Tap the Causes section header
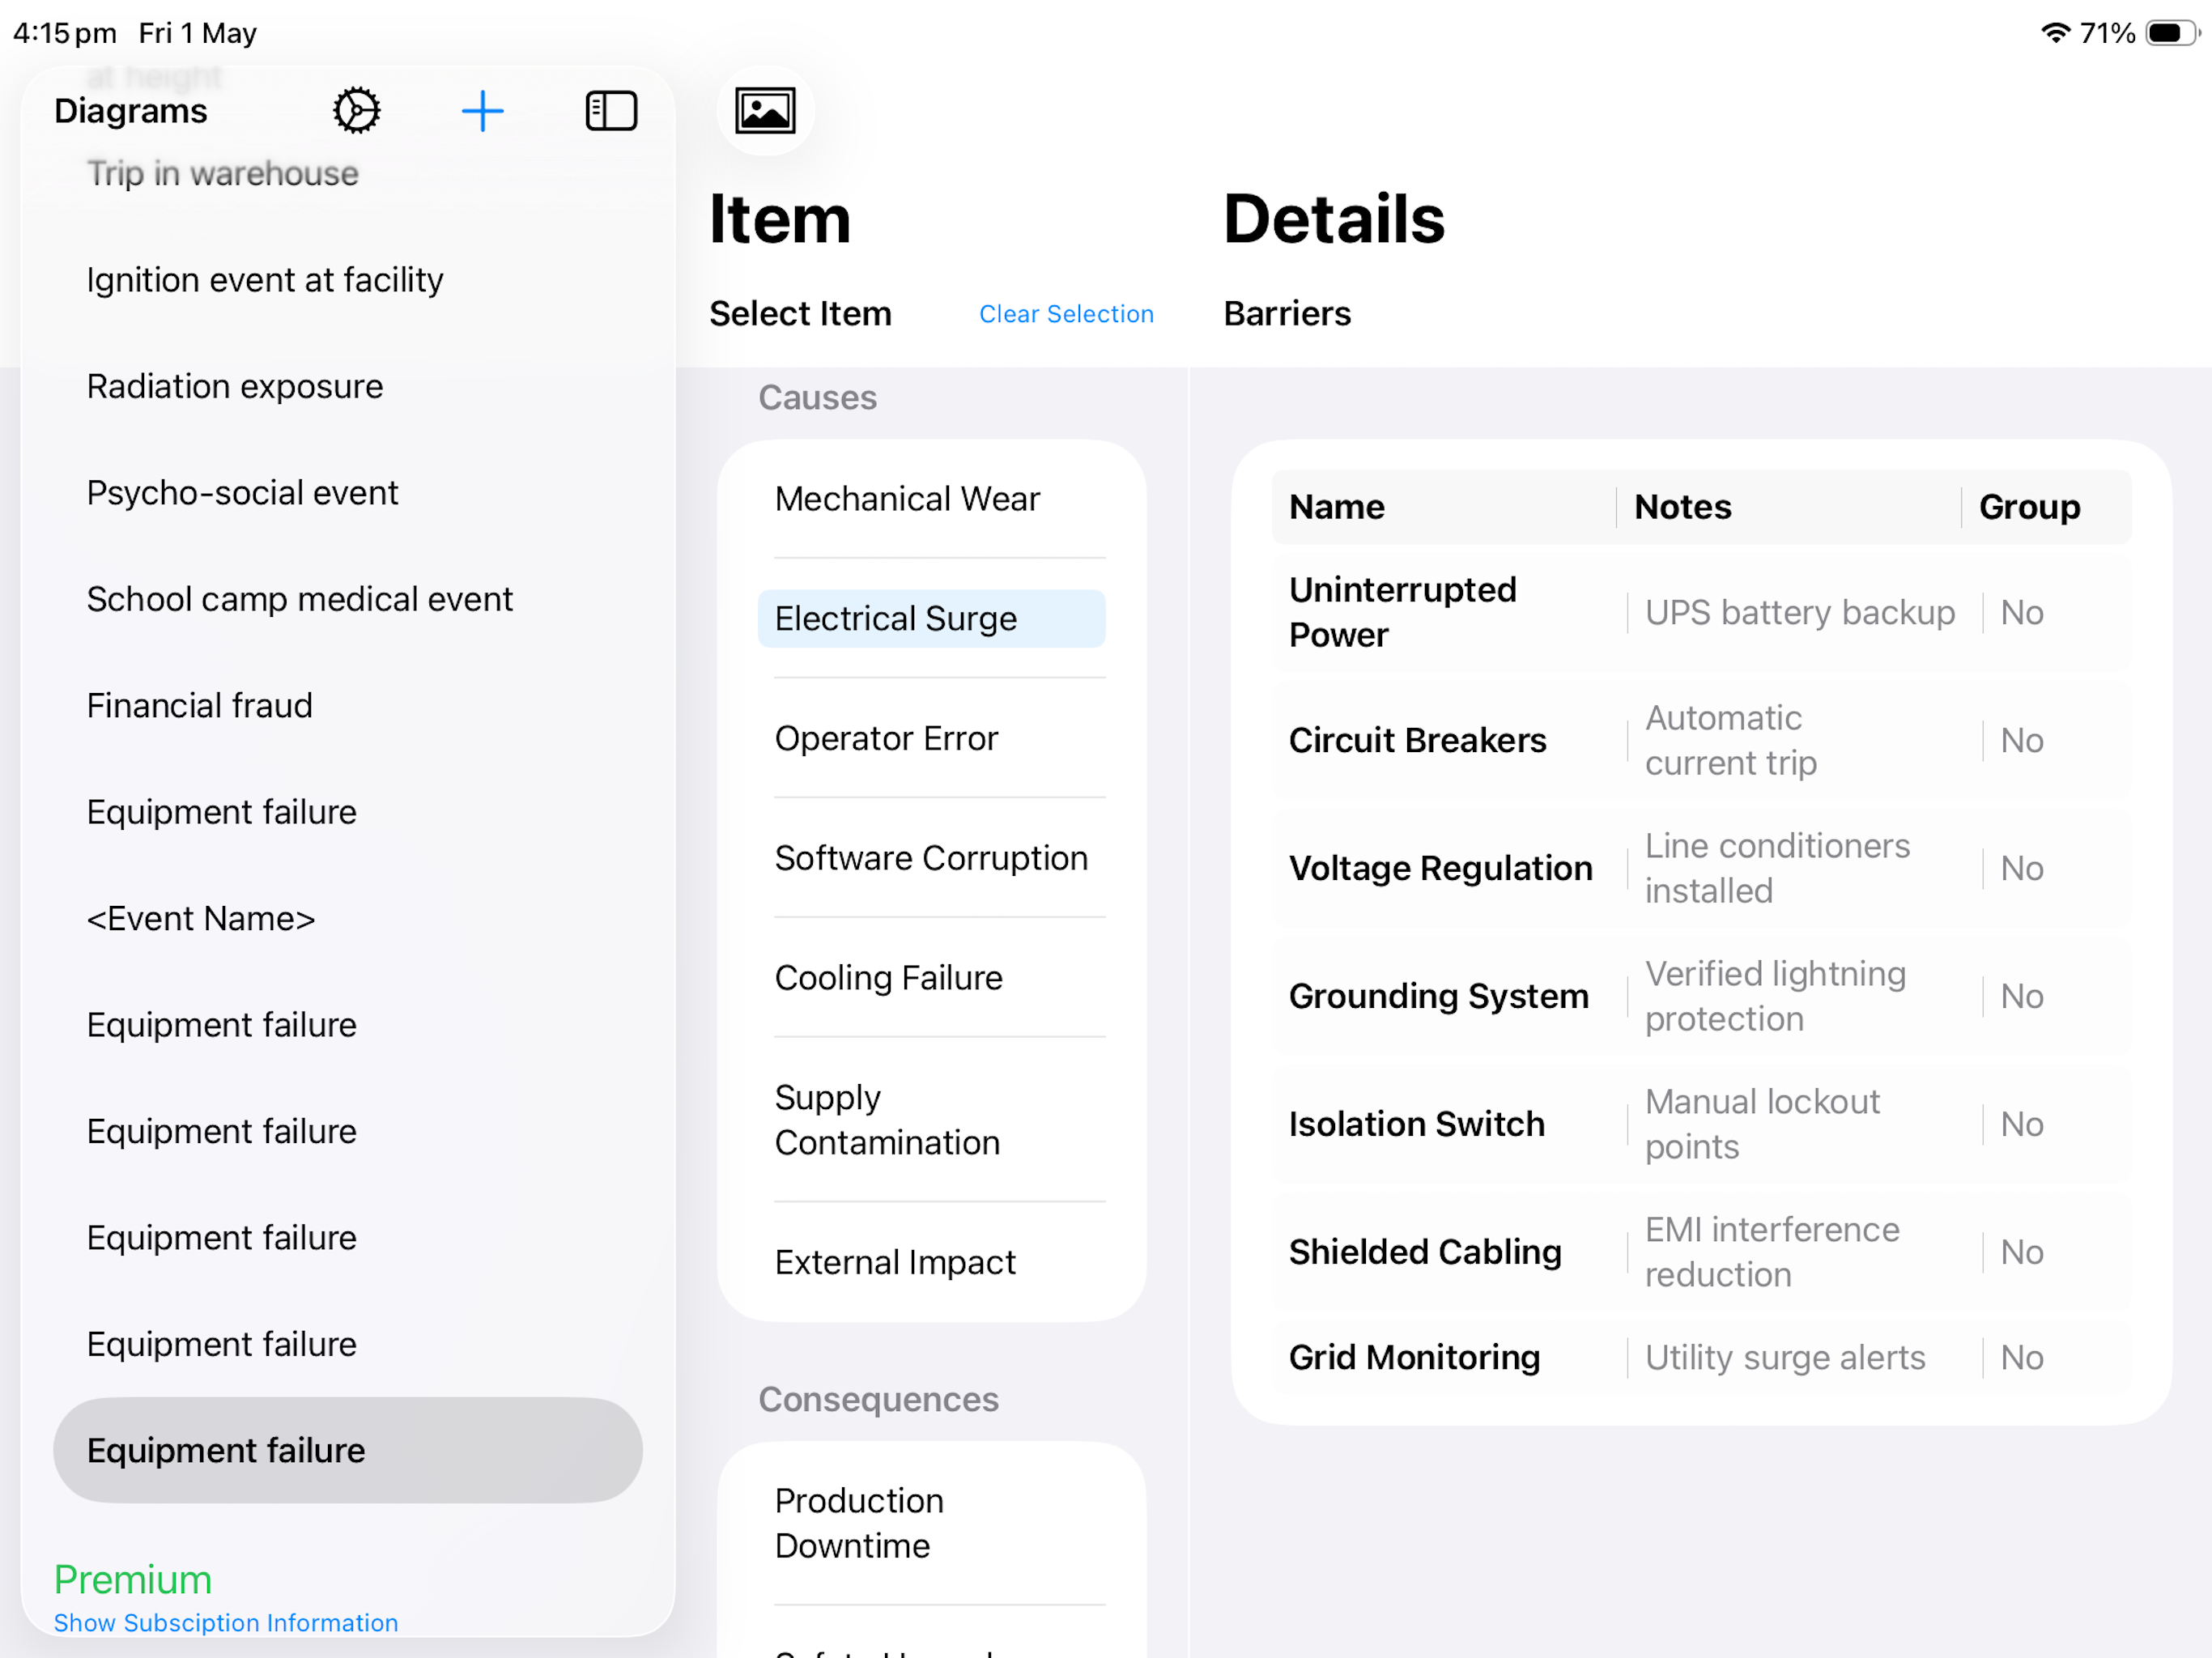This screenshot has width=2212, height=1658. pos(817,397)
